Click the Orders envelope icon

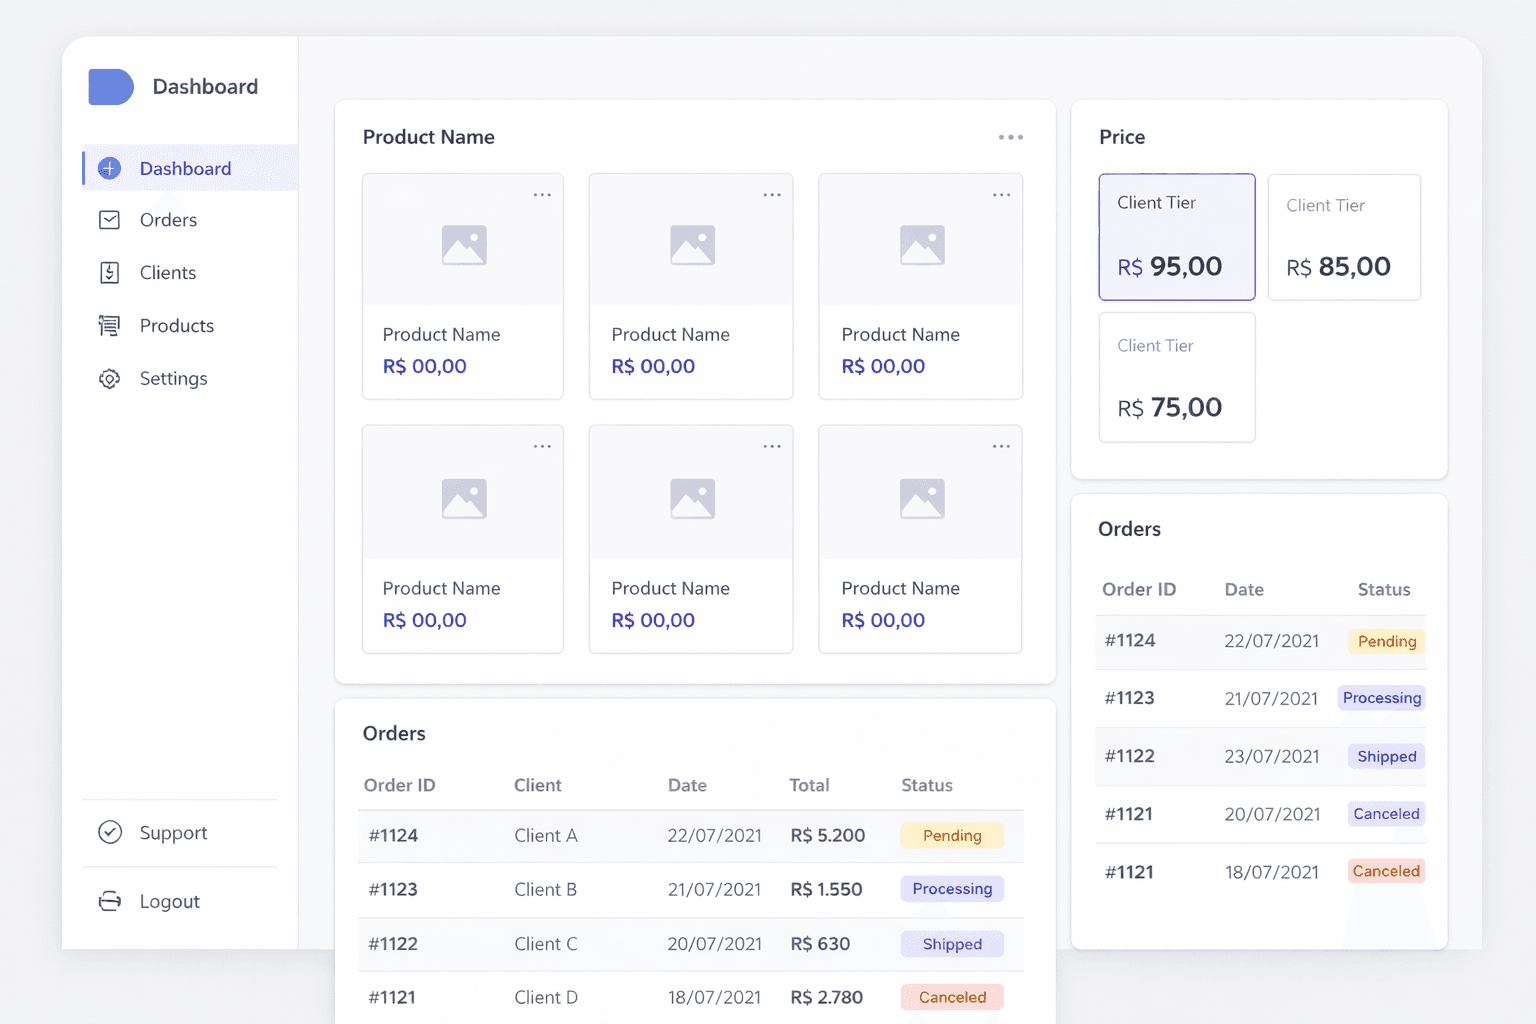tap(109, 220)
